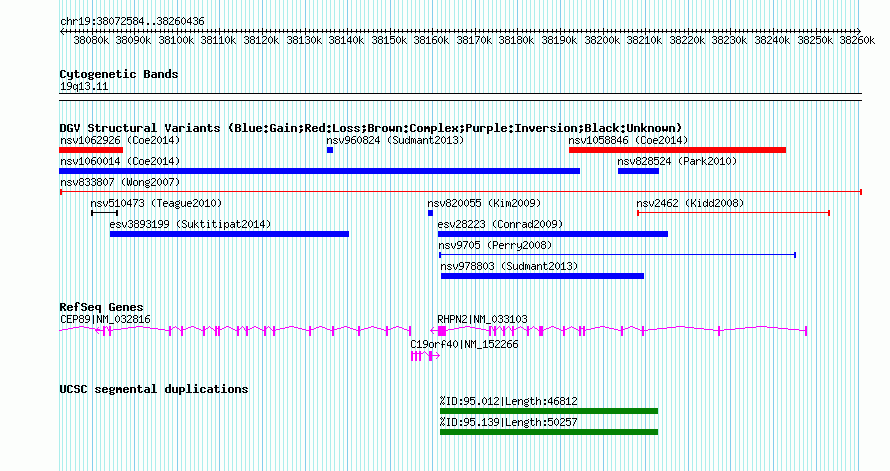890x471 pixels.
Task: Click the RHPN2|NM_033103 gene label
Action: 482,319
